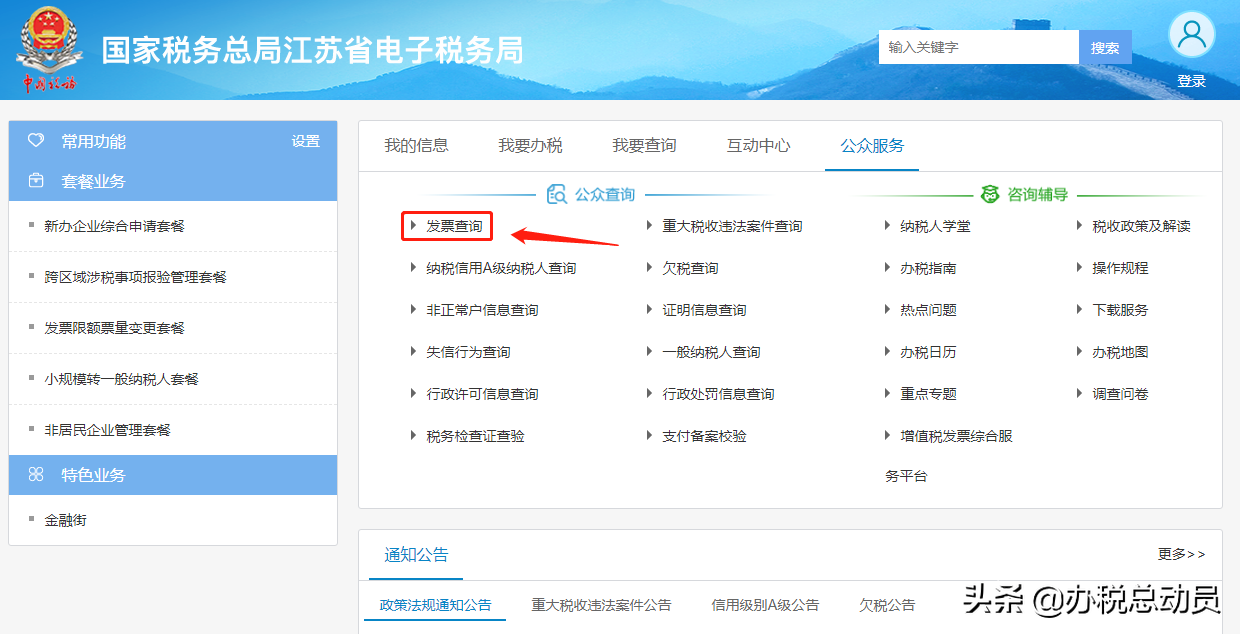Click the magnifier icon inside the 搜索 button
This screenshot has width=1240, height=634.
[1105, 46]
